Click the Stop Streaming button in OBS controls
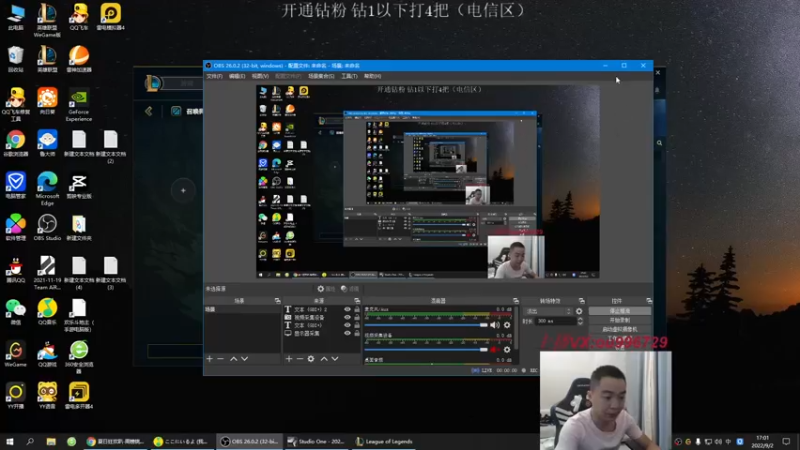Image resolution: width=800 pixels, height=450 pixels. click(619, 311)
